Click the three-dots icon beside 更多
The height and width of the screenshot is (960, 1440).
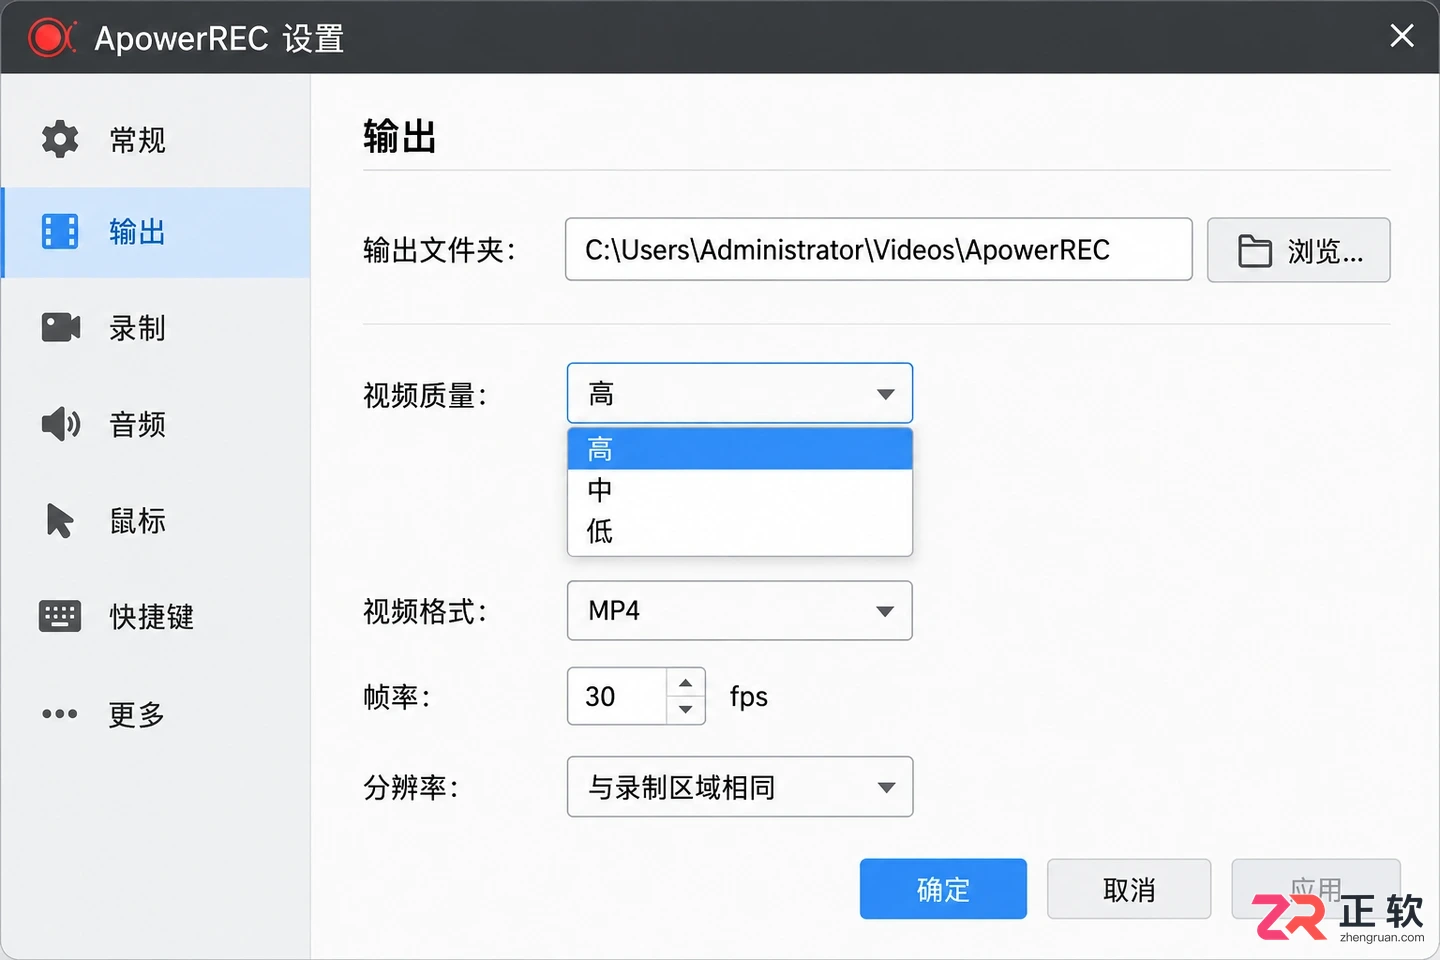coord(60,713)
